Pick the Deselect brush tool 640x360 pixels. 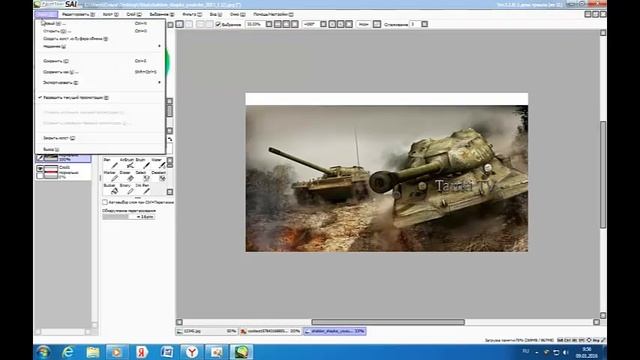click(158, 176)
